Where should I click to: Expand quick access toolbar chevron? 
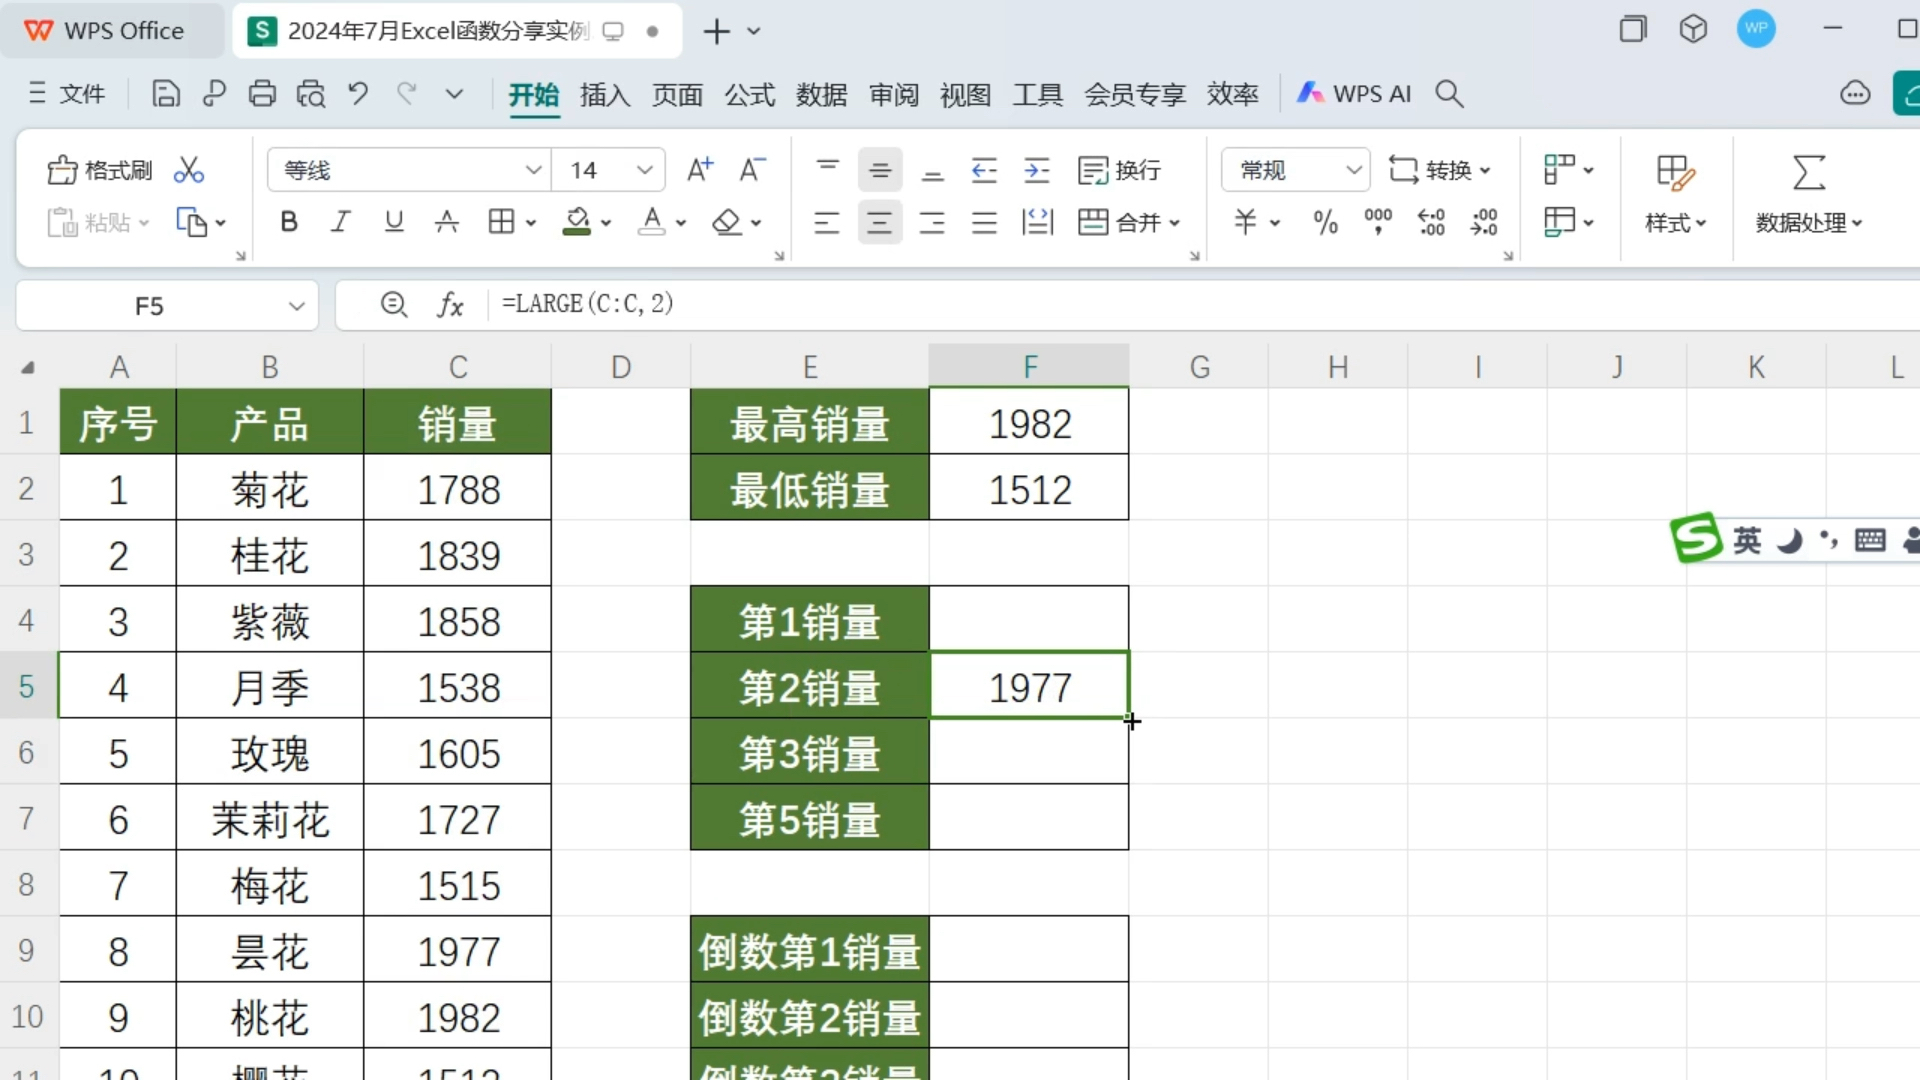(454, 94)
